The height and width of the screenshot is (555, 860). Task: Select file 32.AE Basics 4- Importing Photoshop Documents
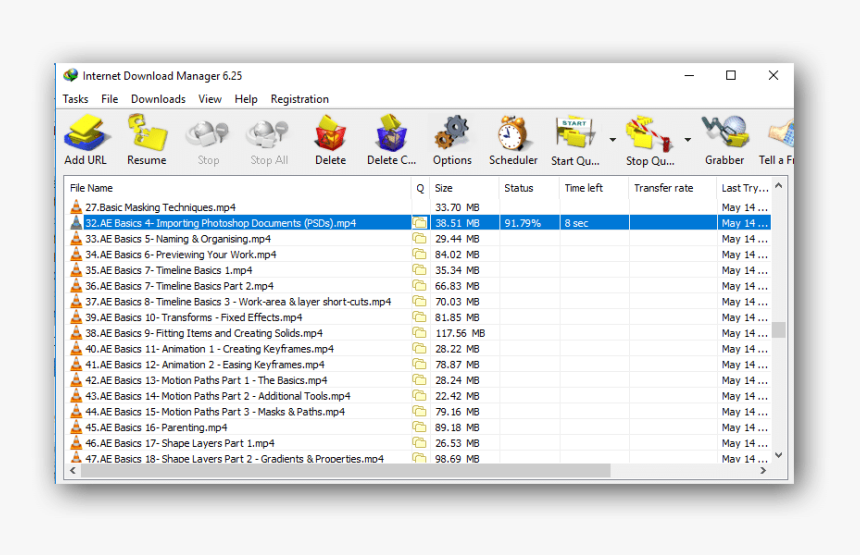coord(220,223)
